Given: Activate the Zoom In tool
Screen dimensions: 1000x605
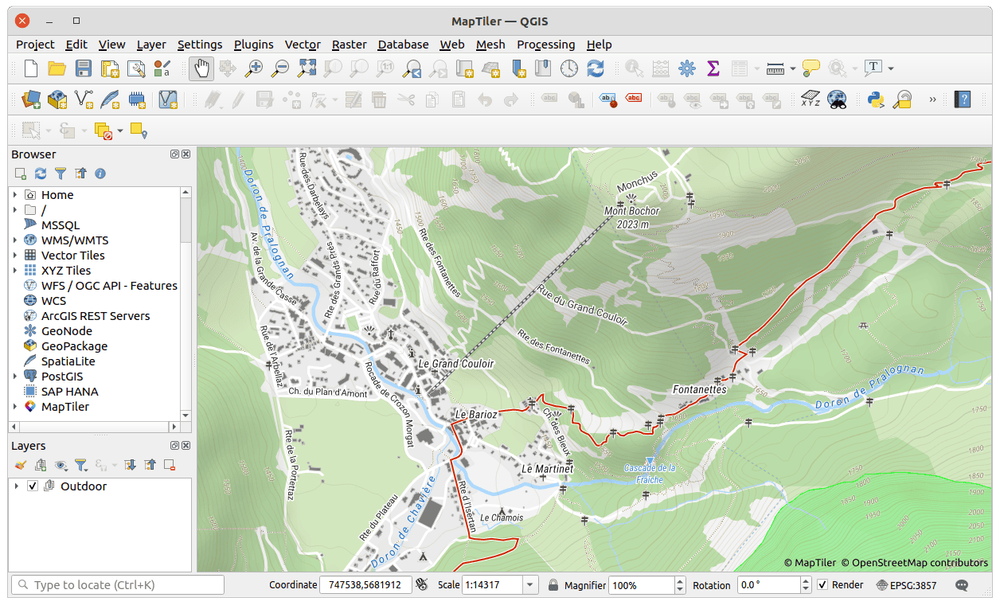Looking at the screenshot, I should 253,68.
